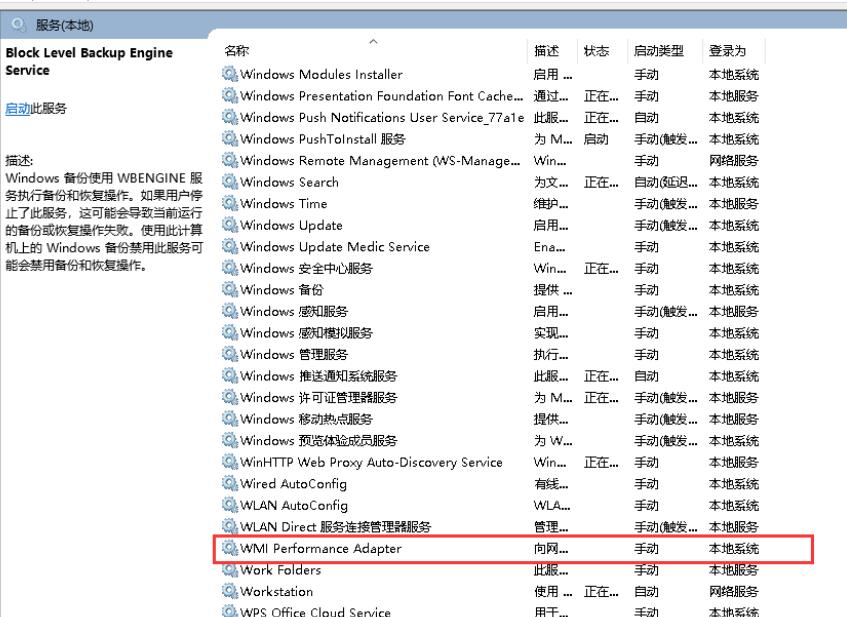Screen dimensions: 847x617
Task: Select the Windows Update service name
Action: 291,225
